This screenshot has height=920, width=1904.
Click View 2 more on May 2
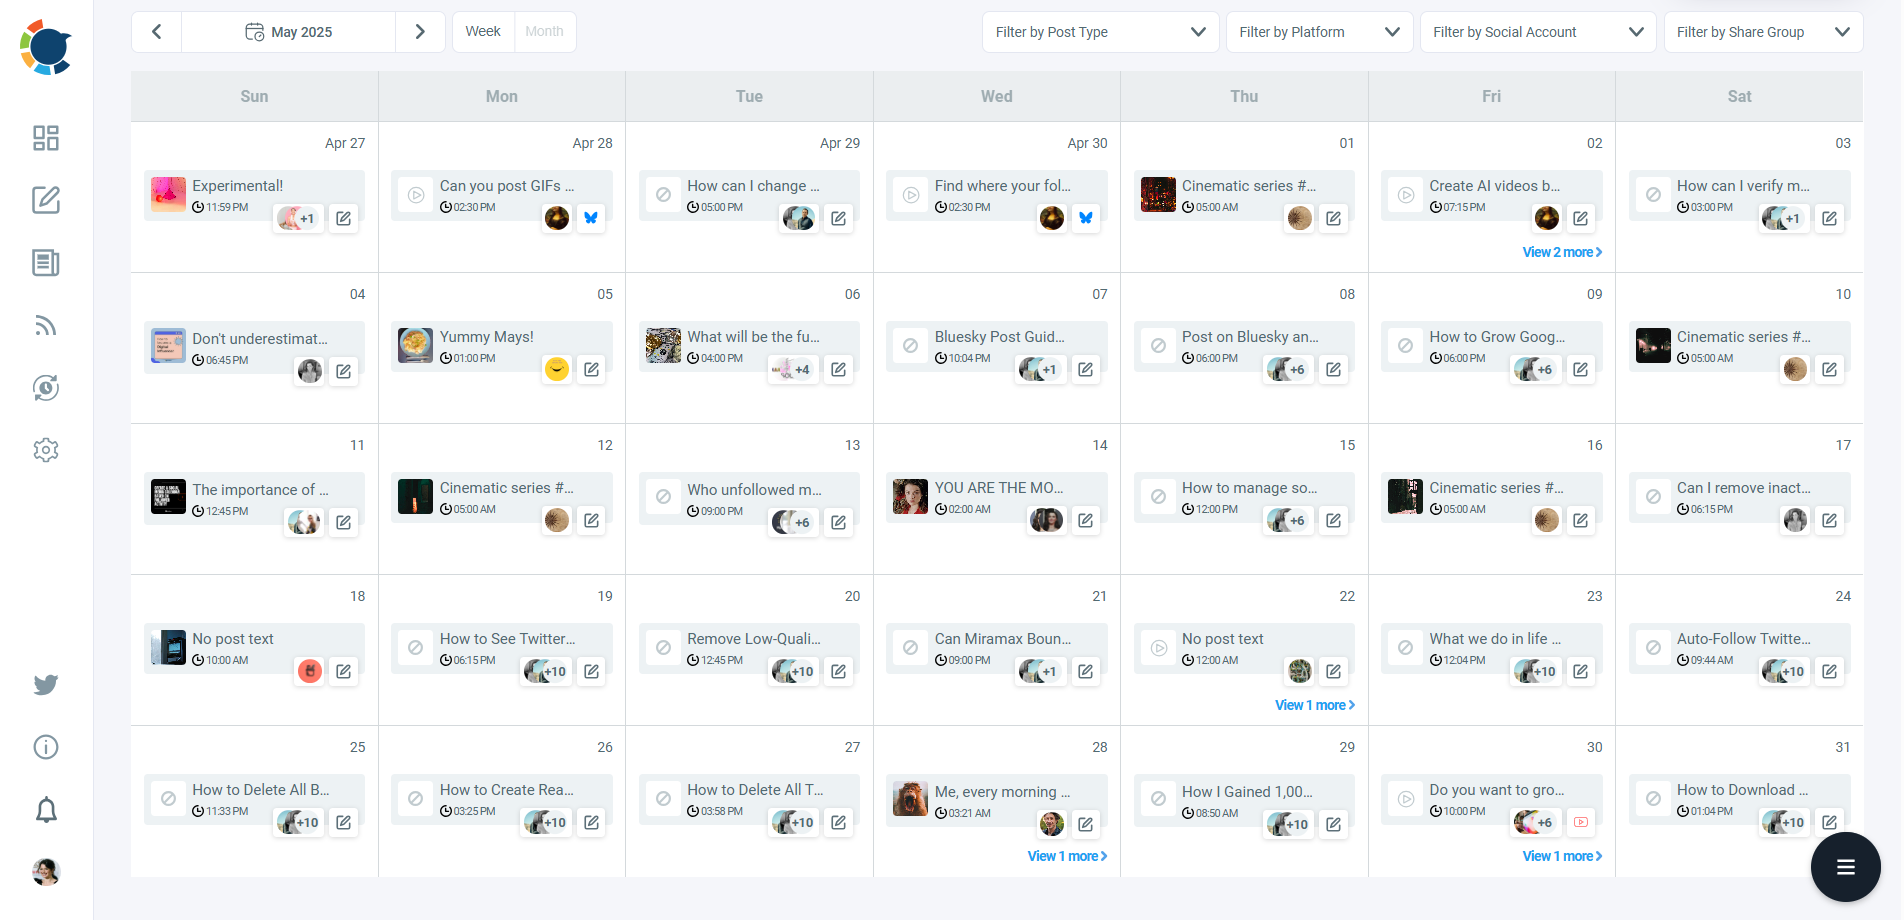[1561, 251]
